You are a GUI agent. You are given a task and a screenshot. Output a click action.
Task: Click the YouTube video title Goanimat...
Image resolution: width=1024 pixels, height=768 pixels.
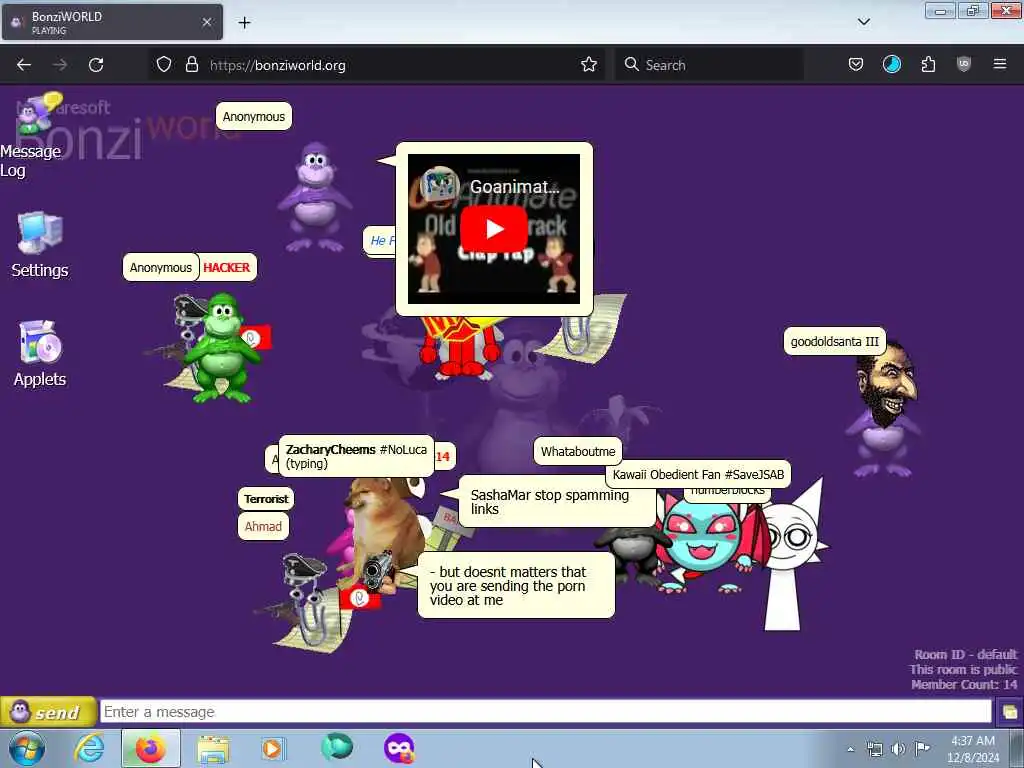click(515, 187)
